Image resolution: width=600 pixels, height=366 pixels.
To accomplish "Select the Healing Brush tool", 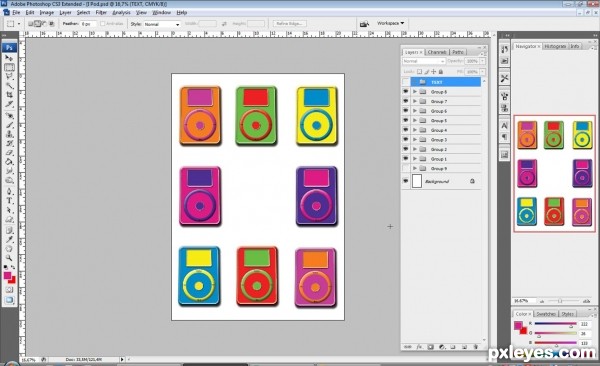I will pos(9,116).
